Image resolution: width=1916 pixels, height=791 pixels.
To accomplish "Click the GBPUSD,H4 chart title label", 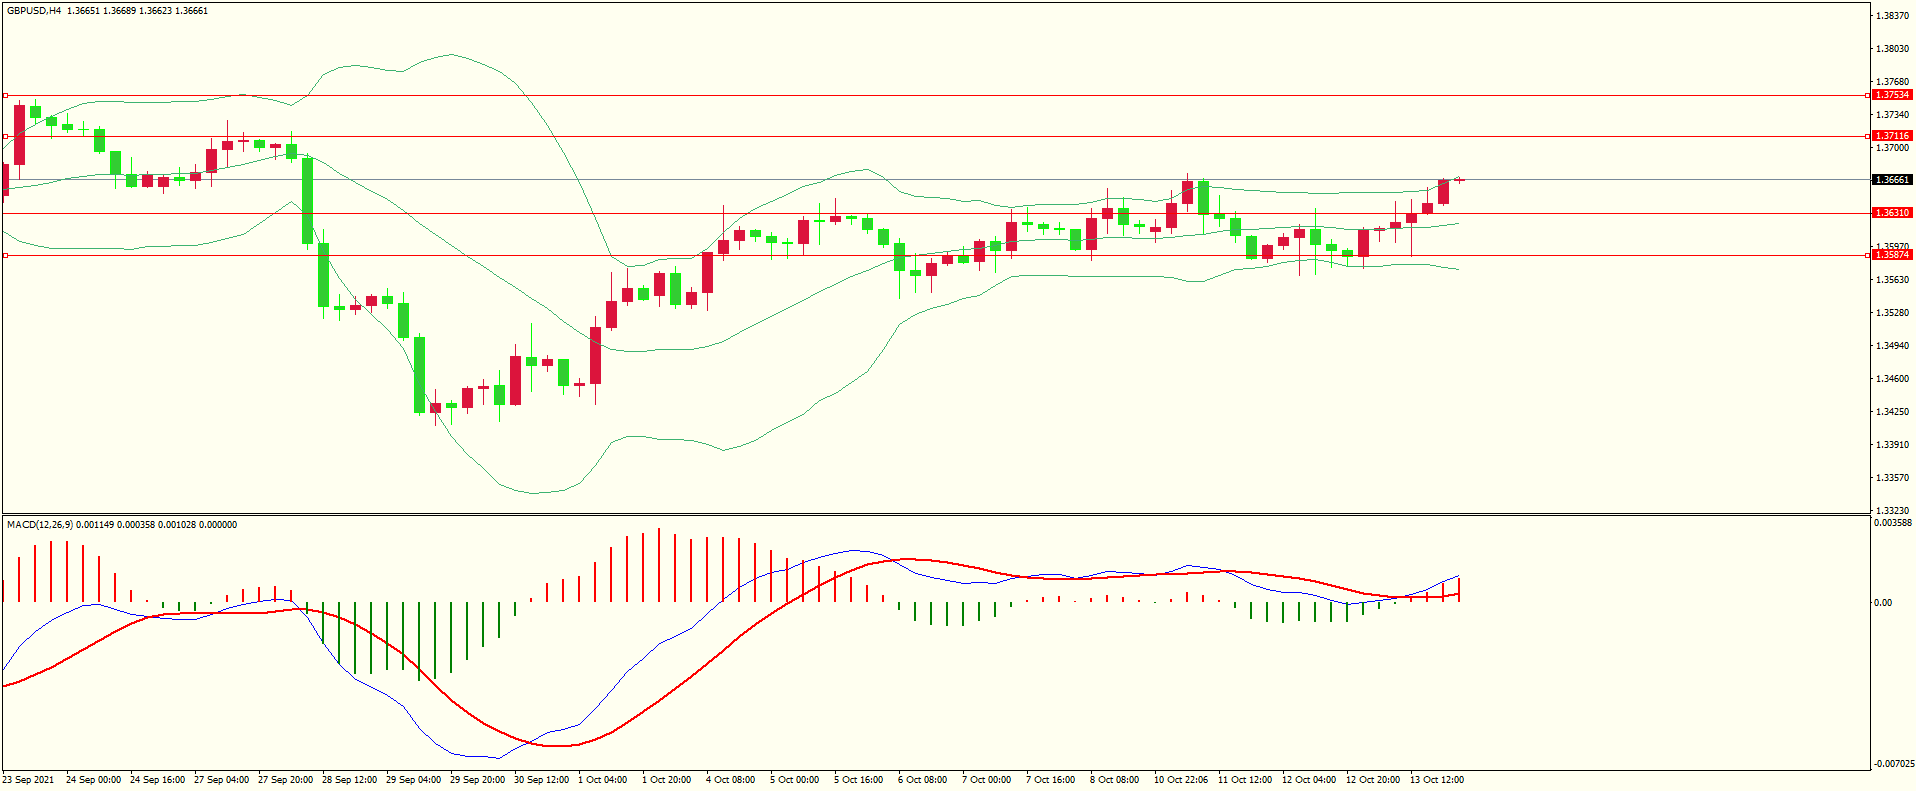I will [x=34, y=11].
